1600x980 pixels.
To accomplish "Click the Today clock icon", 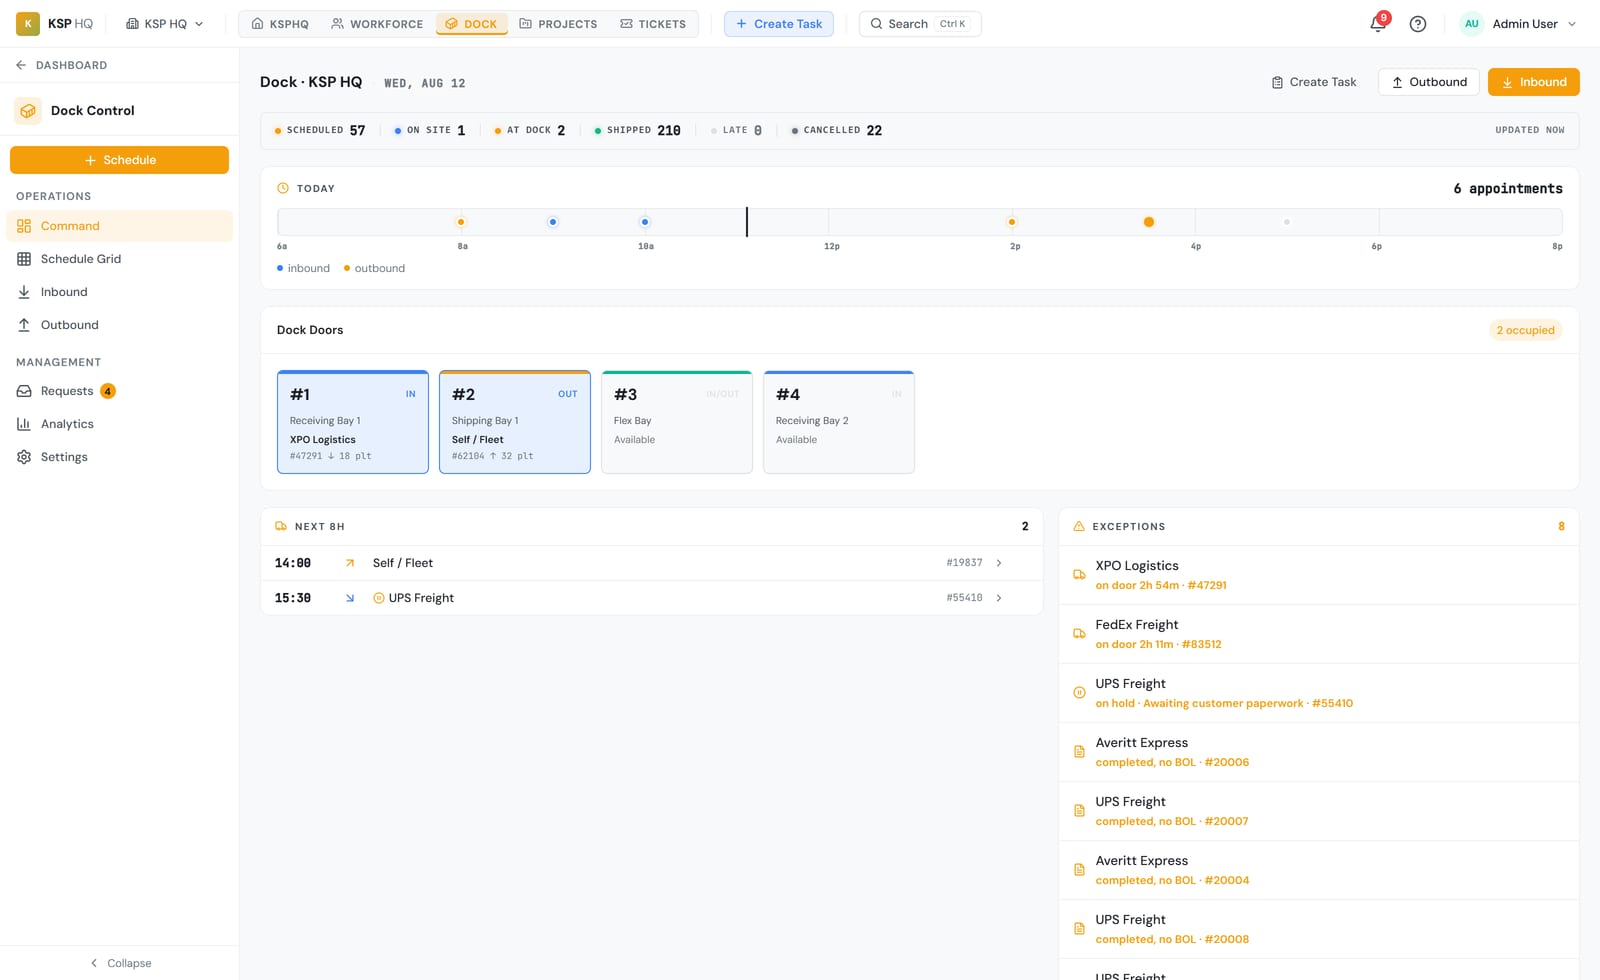I will click(283, 188).
